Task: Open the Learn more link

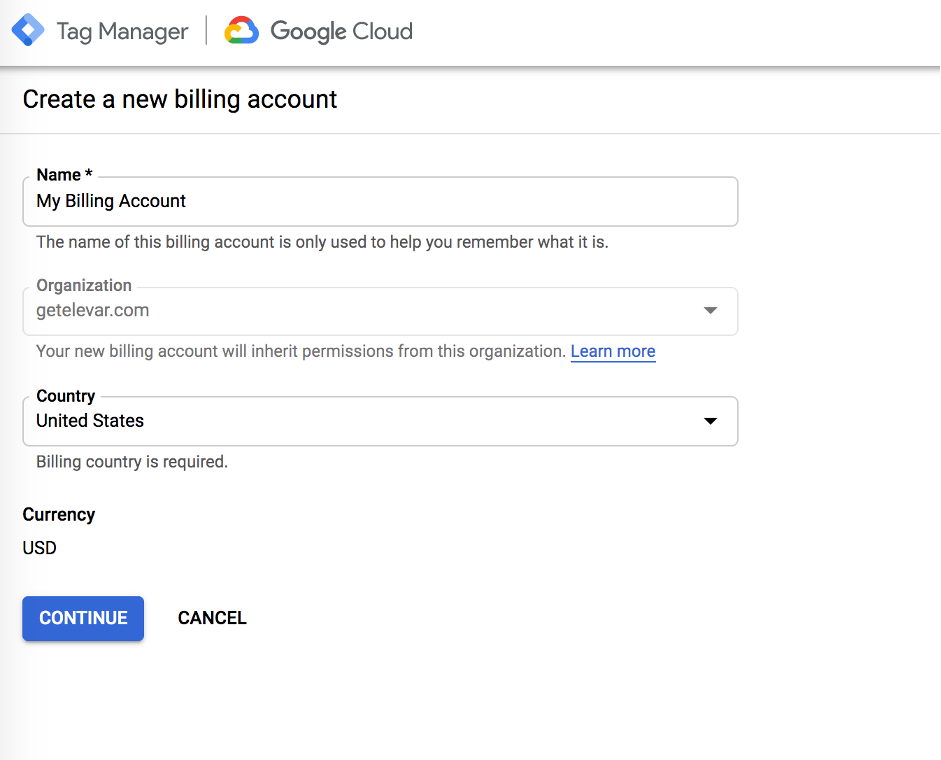Action: (x=613, y=352)
